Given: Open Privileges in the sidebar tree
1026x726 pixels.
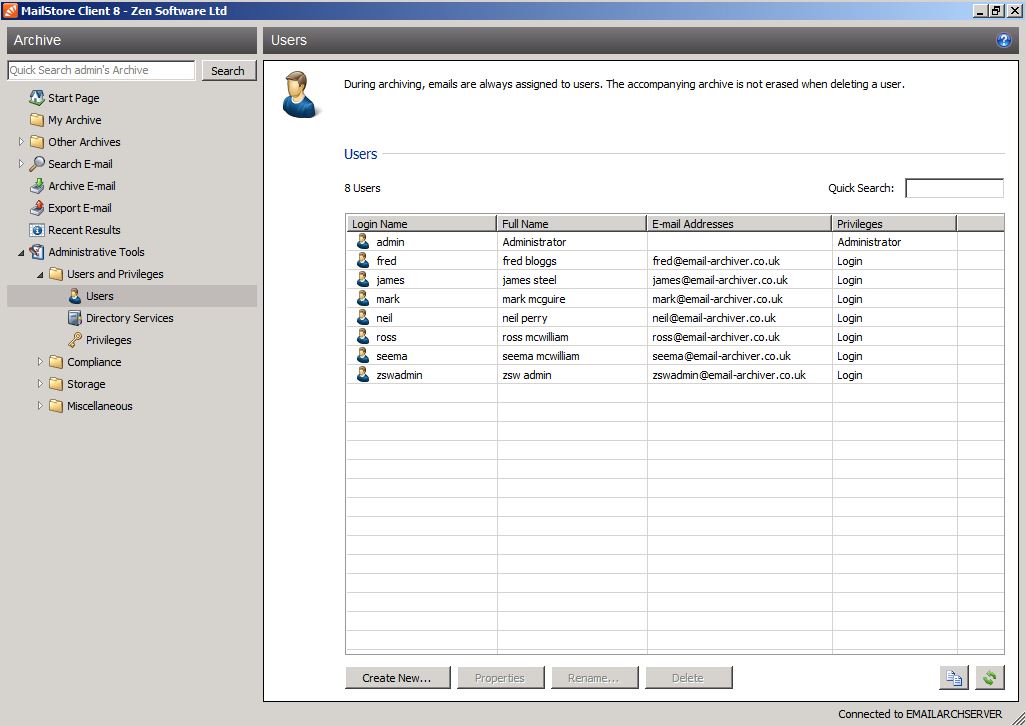Looking at the screenshot, I should [x=109, y=340].
